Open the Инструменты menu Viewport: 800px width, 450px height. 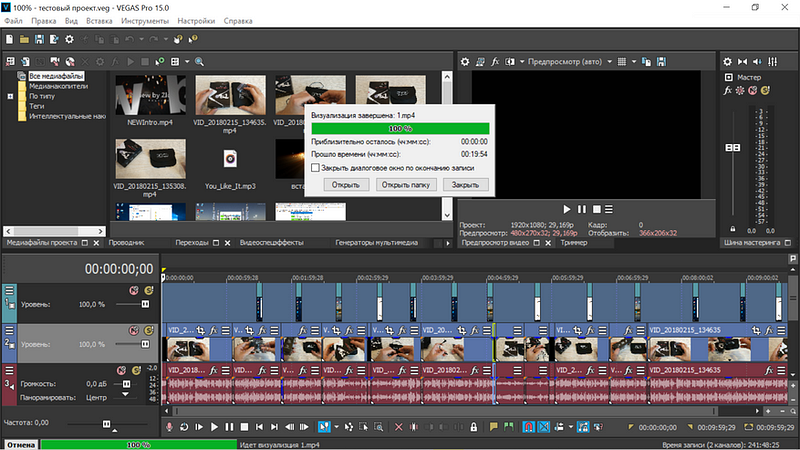pos(145,21)
